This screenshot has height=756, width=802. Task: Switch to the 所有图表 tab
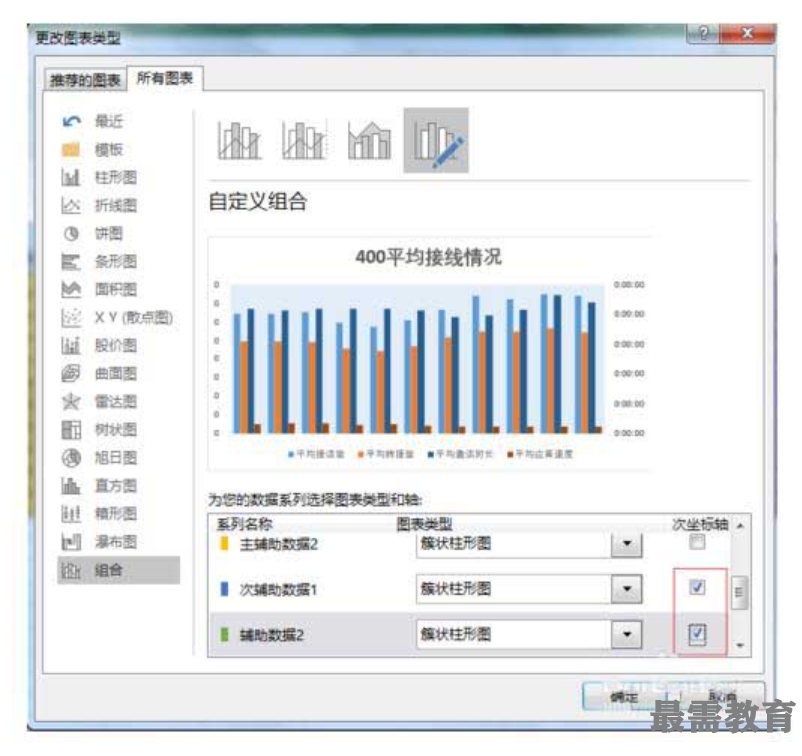[x=165, y=78]
